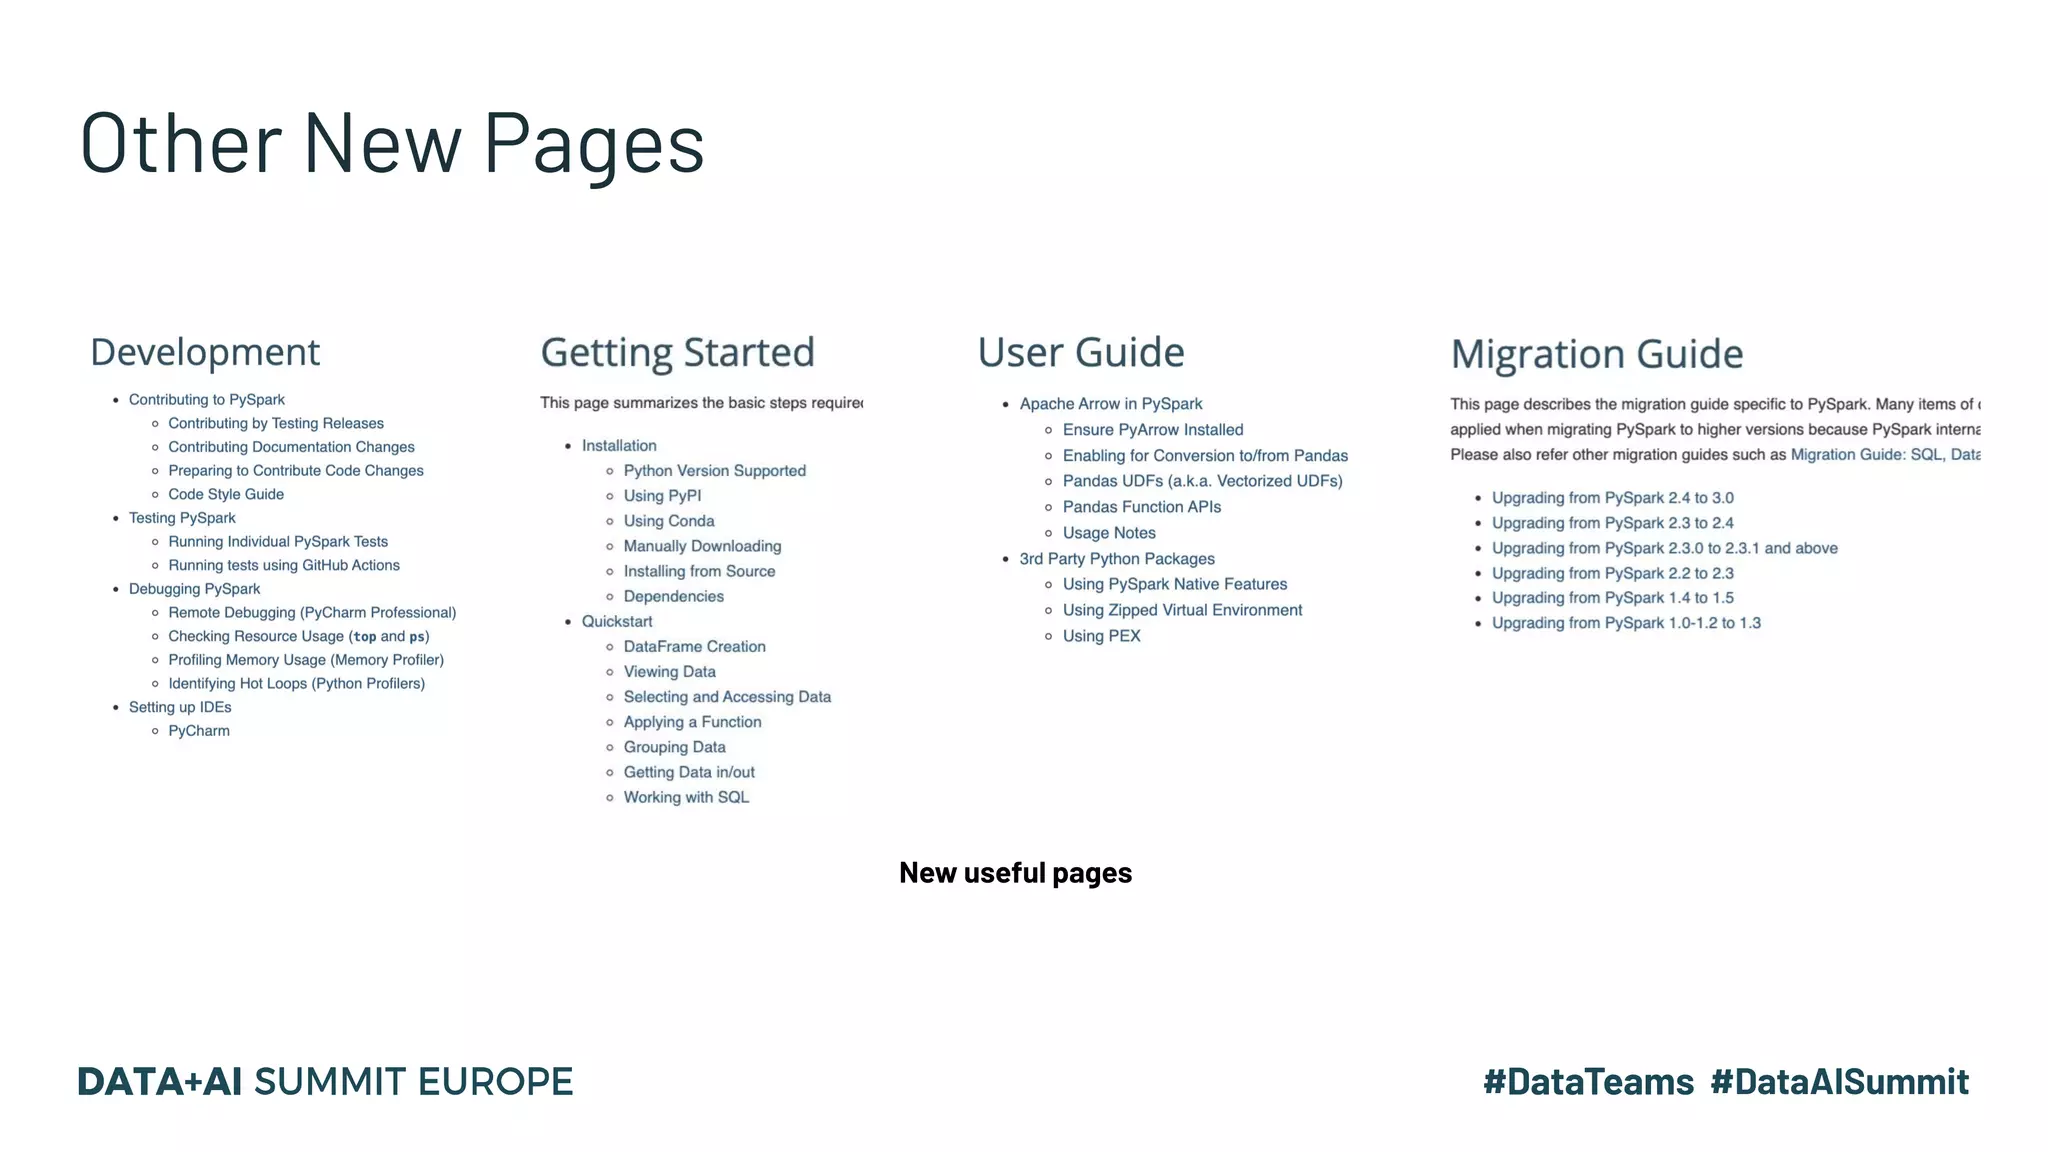Open Migration Guide: SQL link in paragraph
2048x1152 pixels.
click(1866, 455)
